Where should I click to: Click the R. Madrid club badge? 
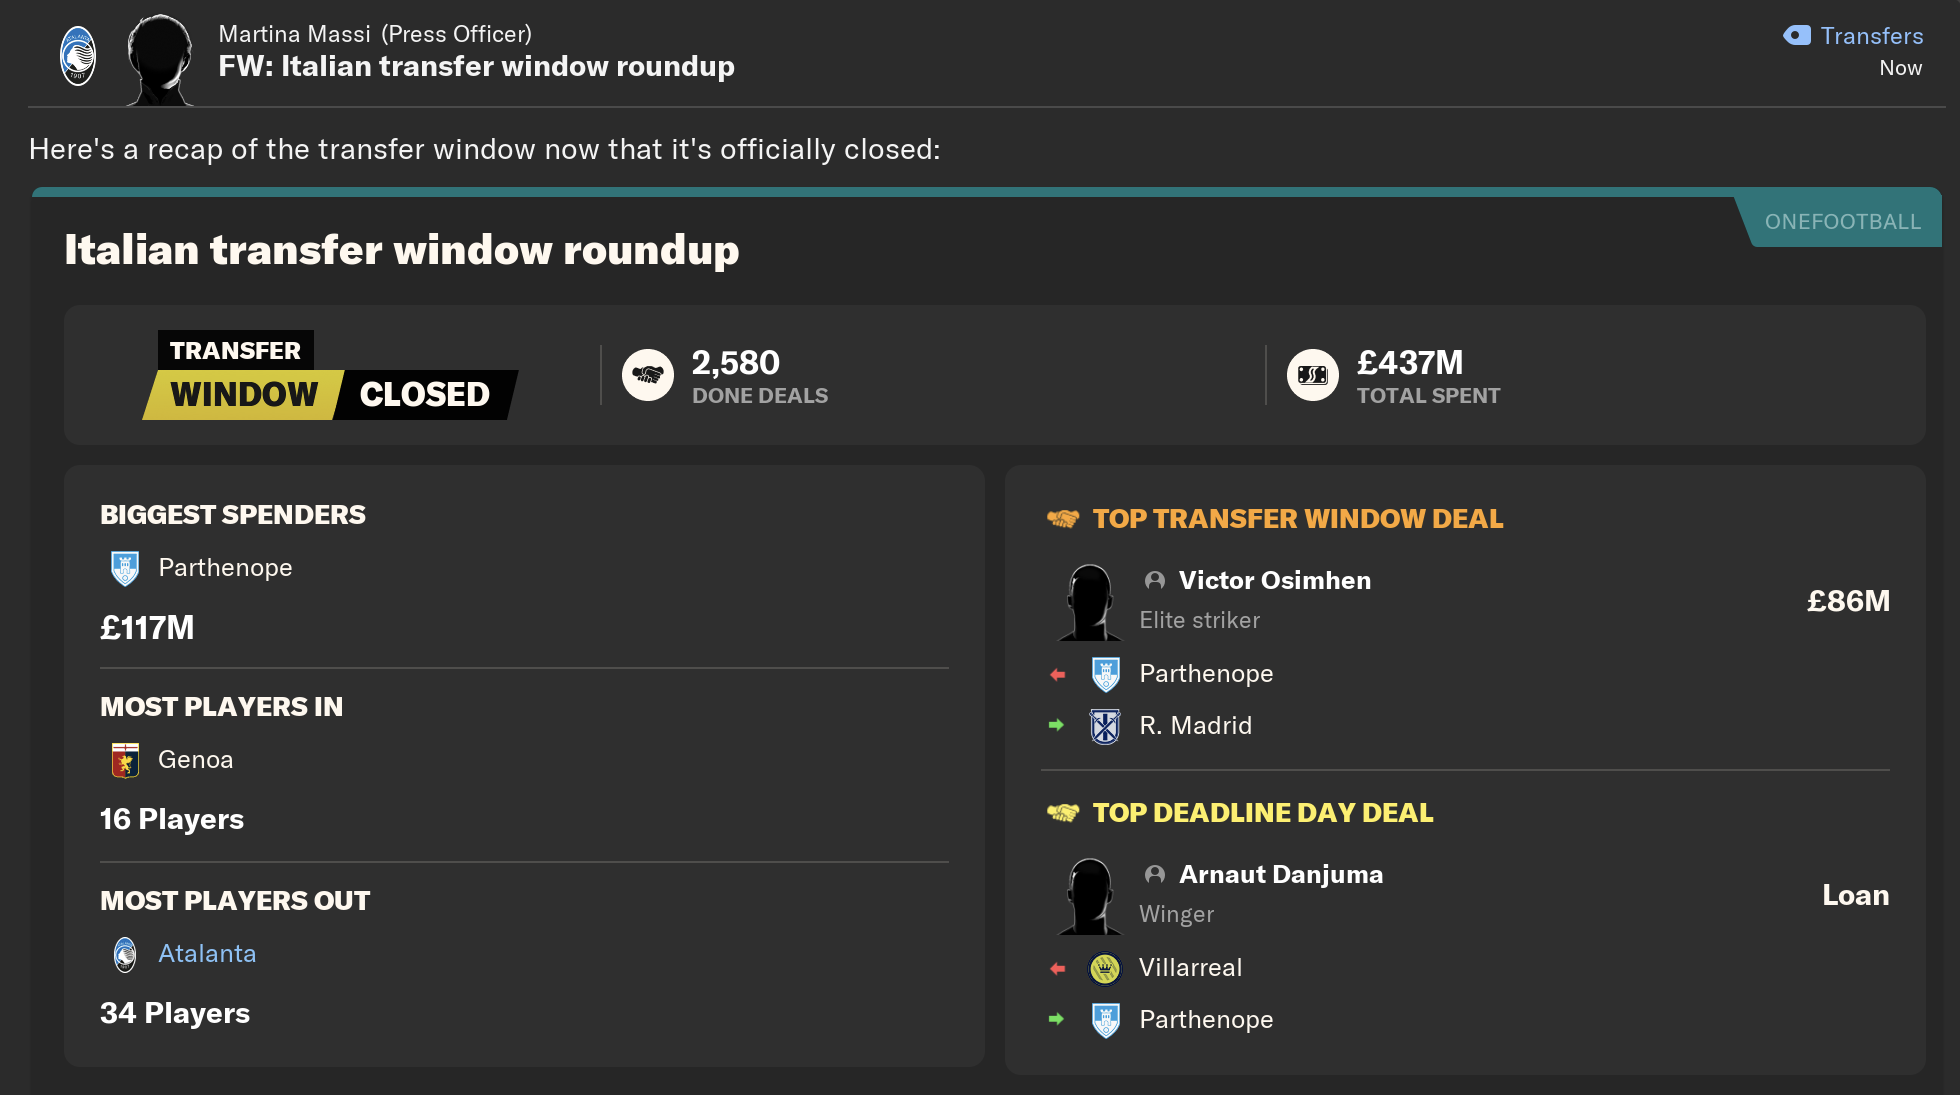click(1105, 726)
